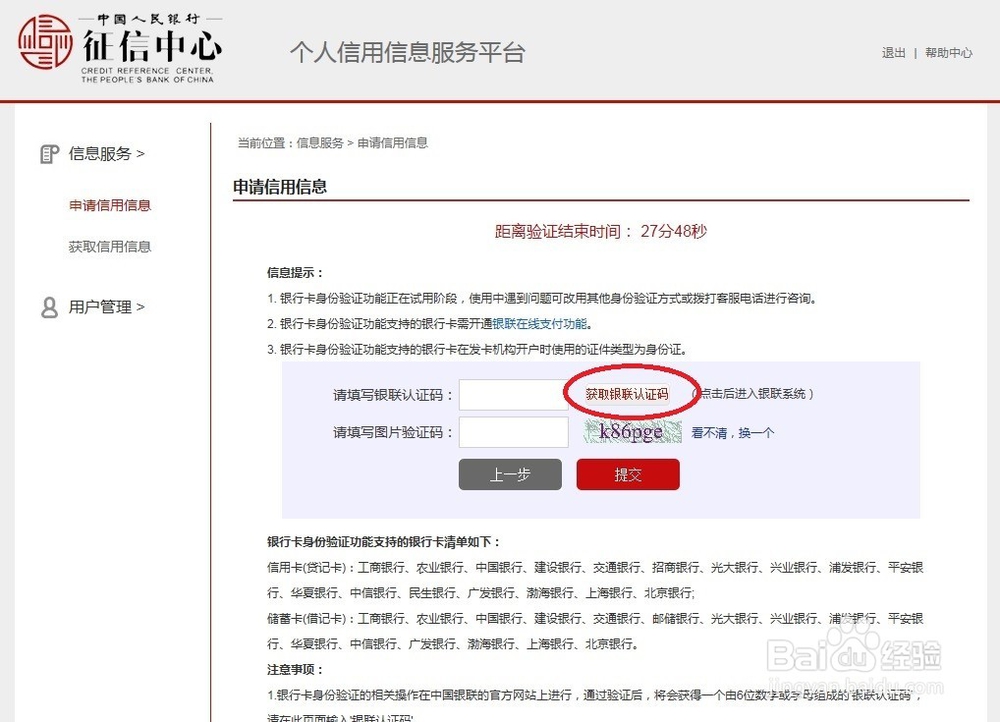This screenshot has width=1000, height=722.
Task: Click 看不清，换一个 to refresh captcha
Action: (x=733, y=433)
